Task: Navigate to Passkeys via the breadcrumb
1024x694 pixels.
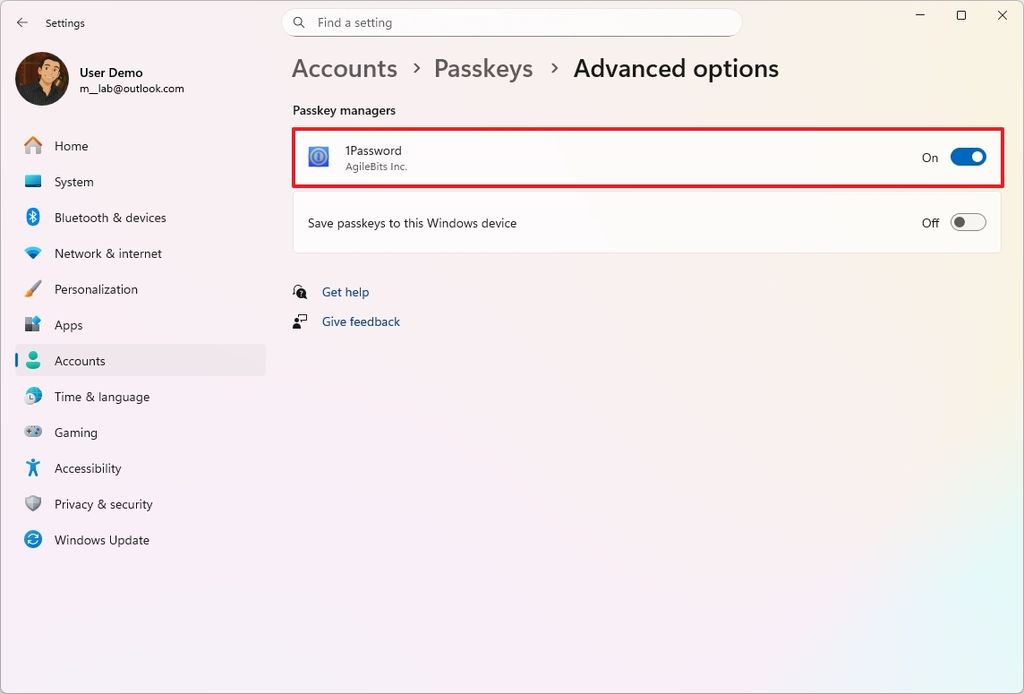Action: coord(483,68)
